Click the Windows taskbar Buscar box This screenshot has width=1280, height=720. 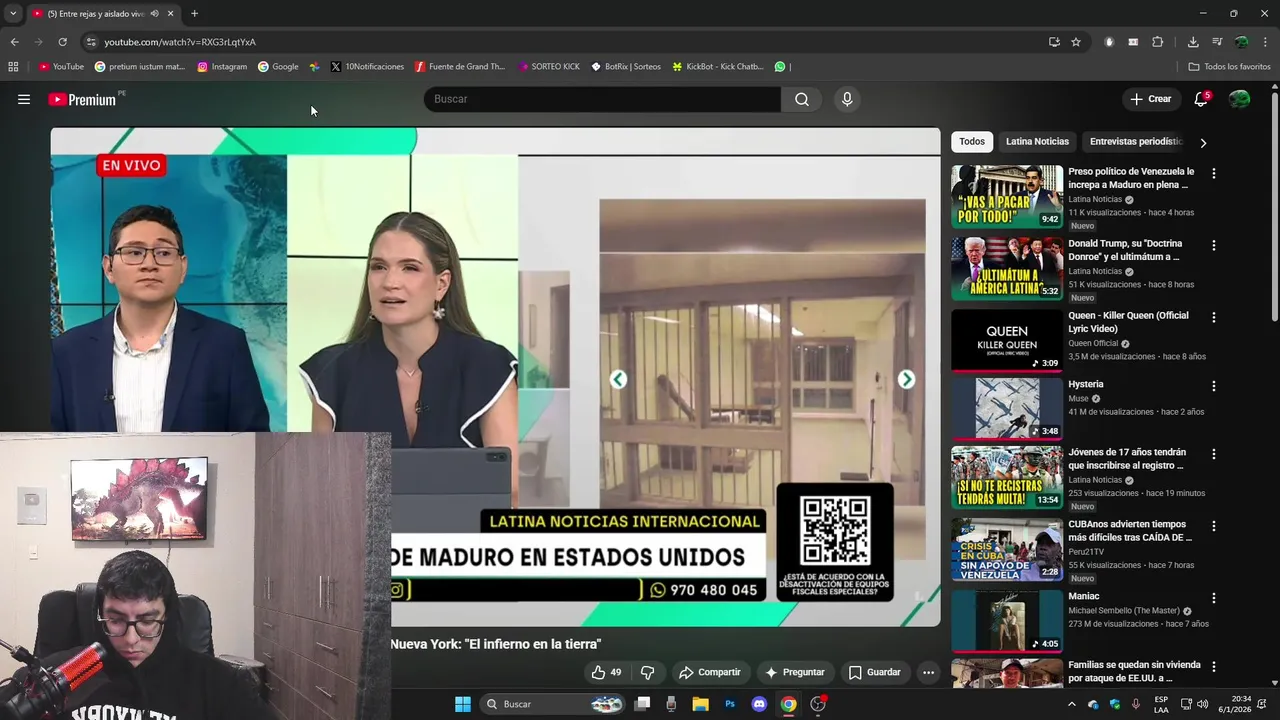(553, 704)
